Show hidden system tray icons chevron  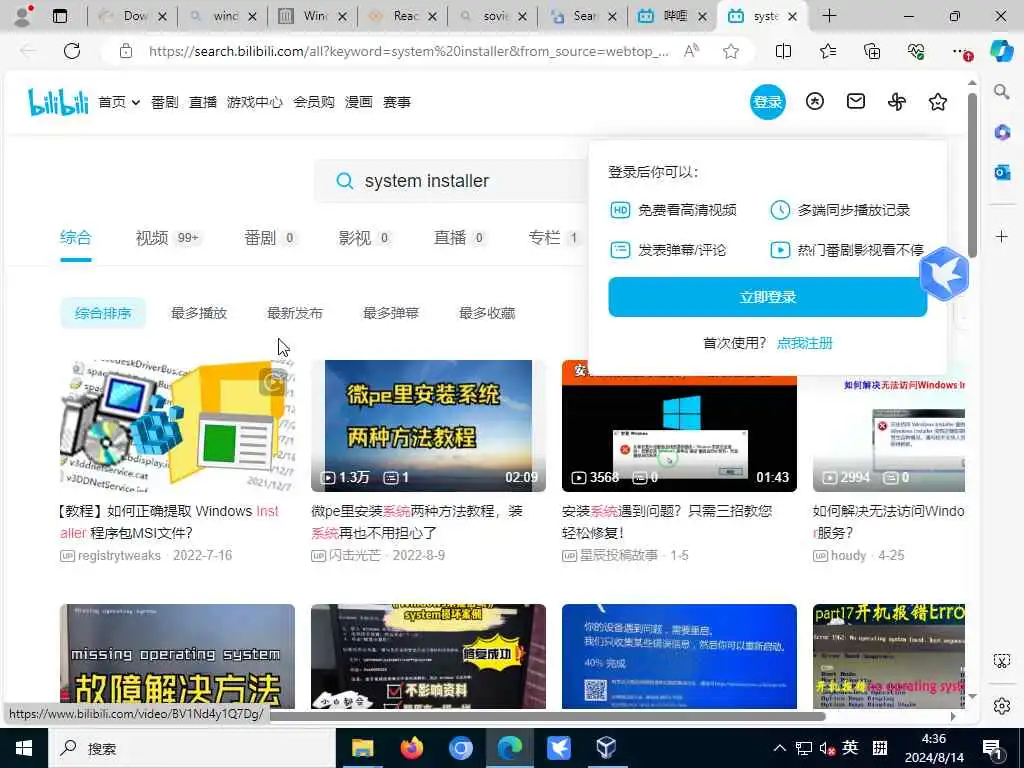pyautogui.click(x=780, y=748)
